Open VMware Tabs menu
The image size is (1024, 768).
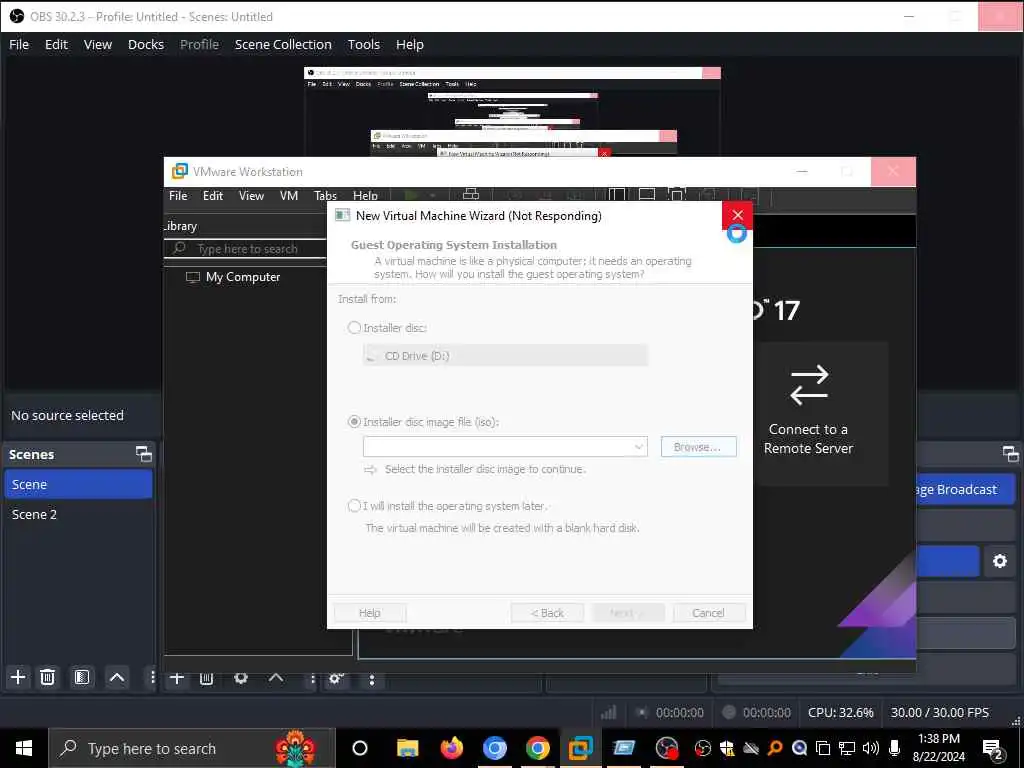pyautogui.click(x=325, y=195)
